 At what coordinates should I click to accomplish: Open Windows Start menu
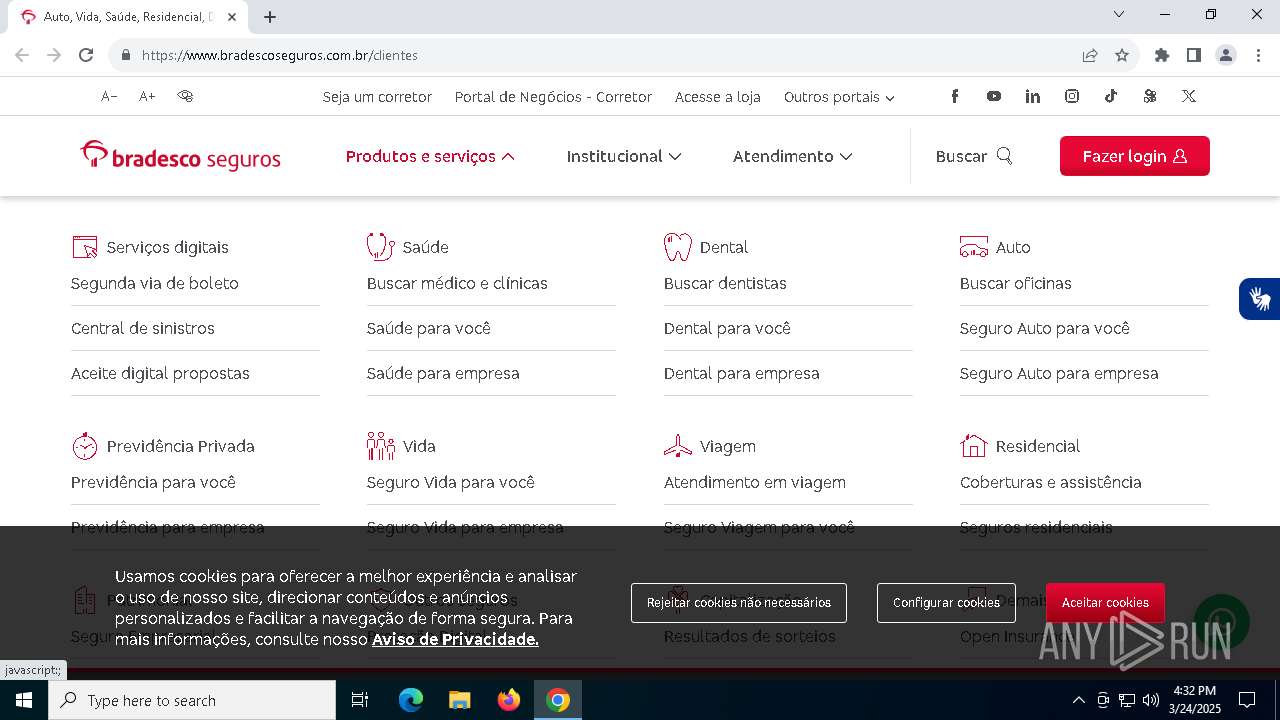pos(24,700)
